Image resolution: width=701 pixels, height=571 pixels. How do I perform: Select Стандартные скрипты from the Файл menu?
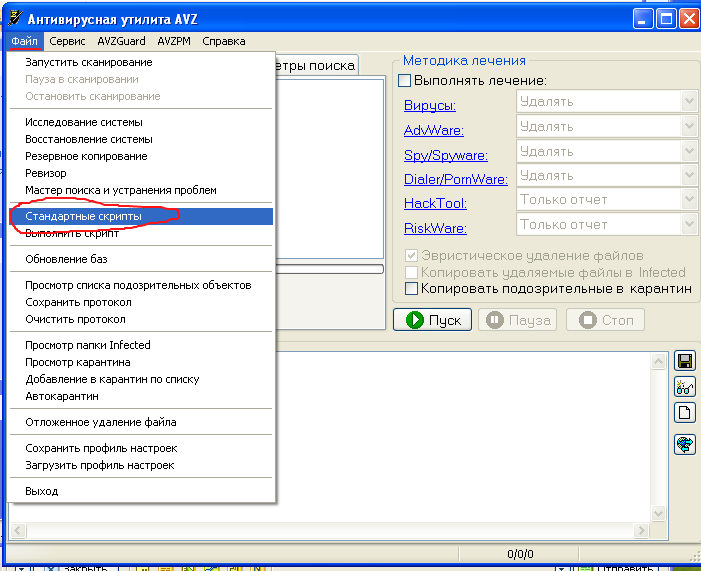point(83,216)
